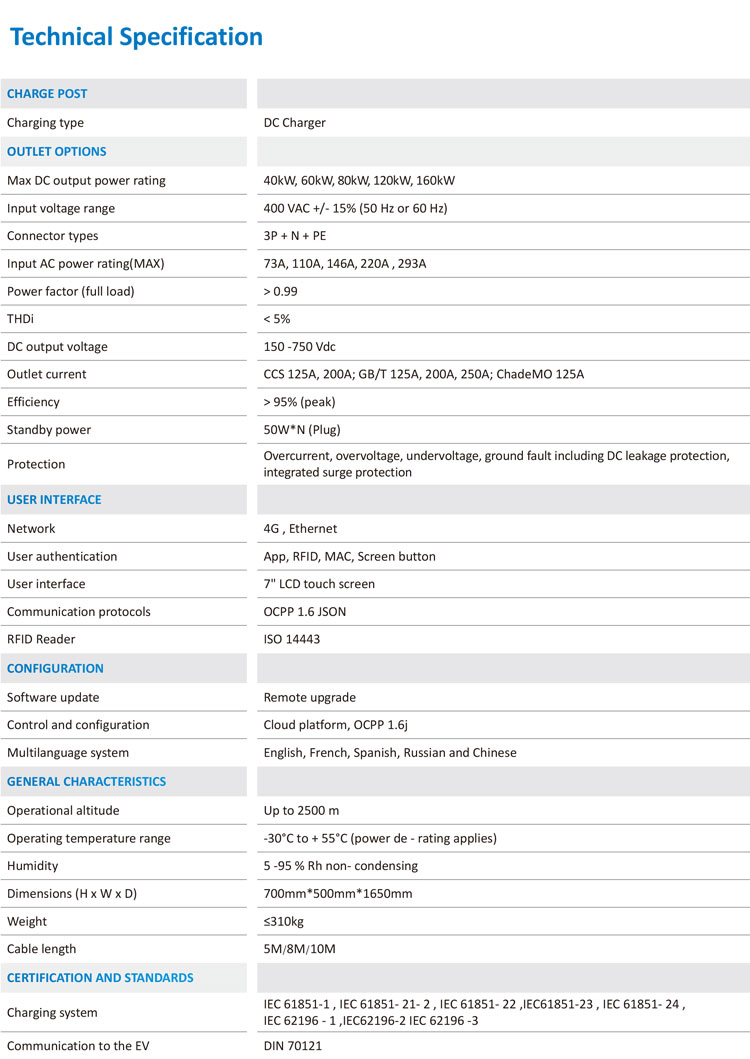
Task: Select the GENERAL CHARACTERISTICS section header
Action: (86, 781)
